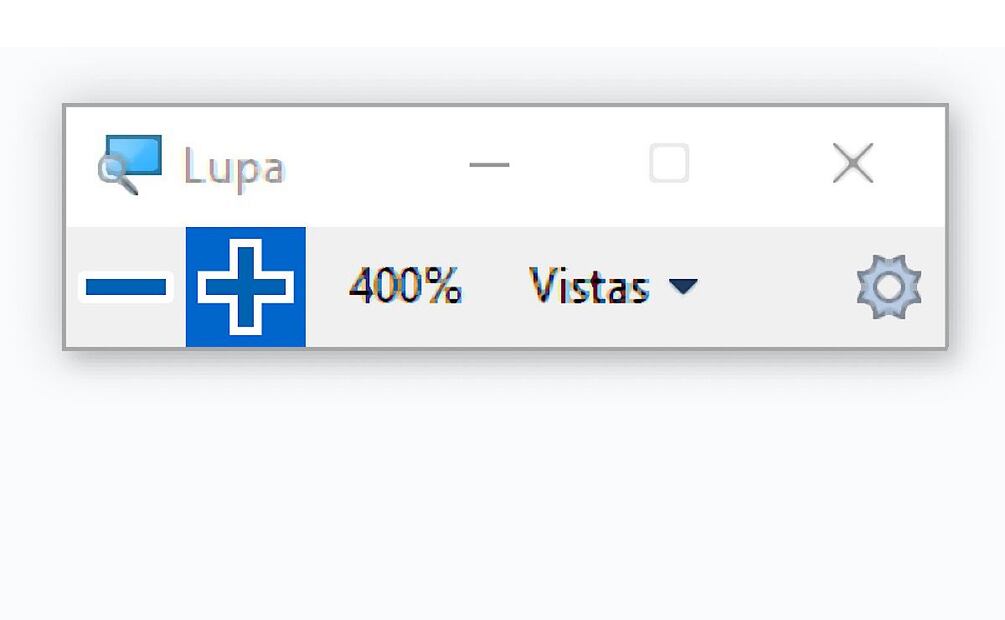Click the Lupa title text

[235, 167]
